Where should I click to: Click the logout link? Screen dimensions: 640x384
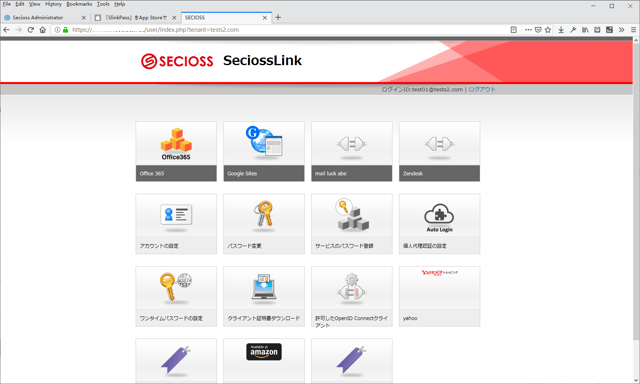[482, 89]
